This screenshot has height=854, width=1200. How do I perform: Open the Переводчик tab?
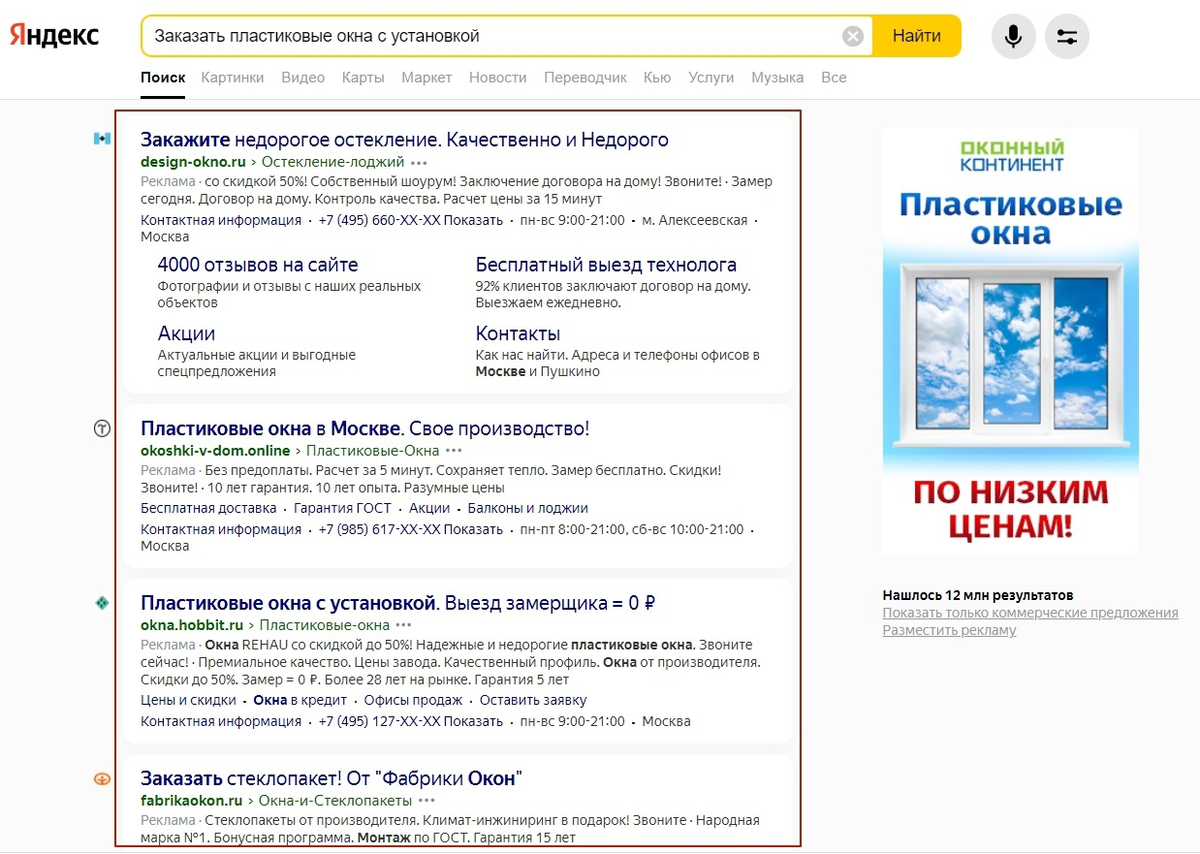tap(585, 77)
